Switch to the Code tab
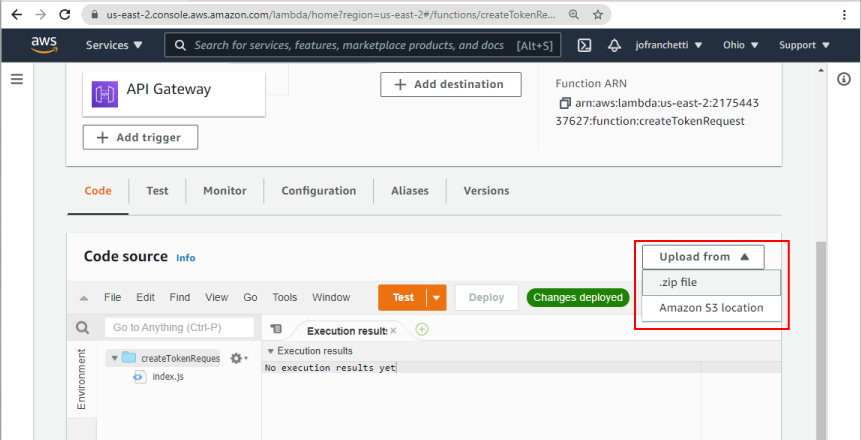This screenshot has width=861, height=440. (98, 191)
